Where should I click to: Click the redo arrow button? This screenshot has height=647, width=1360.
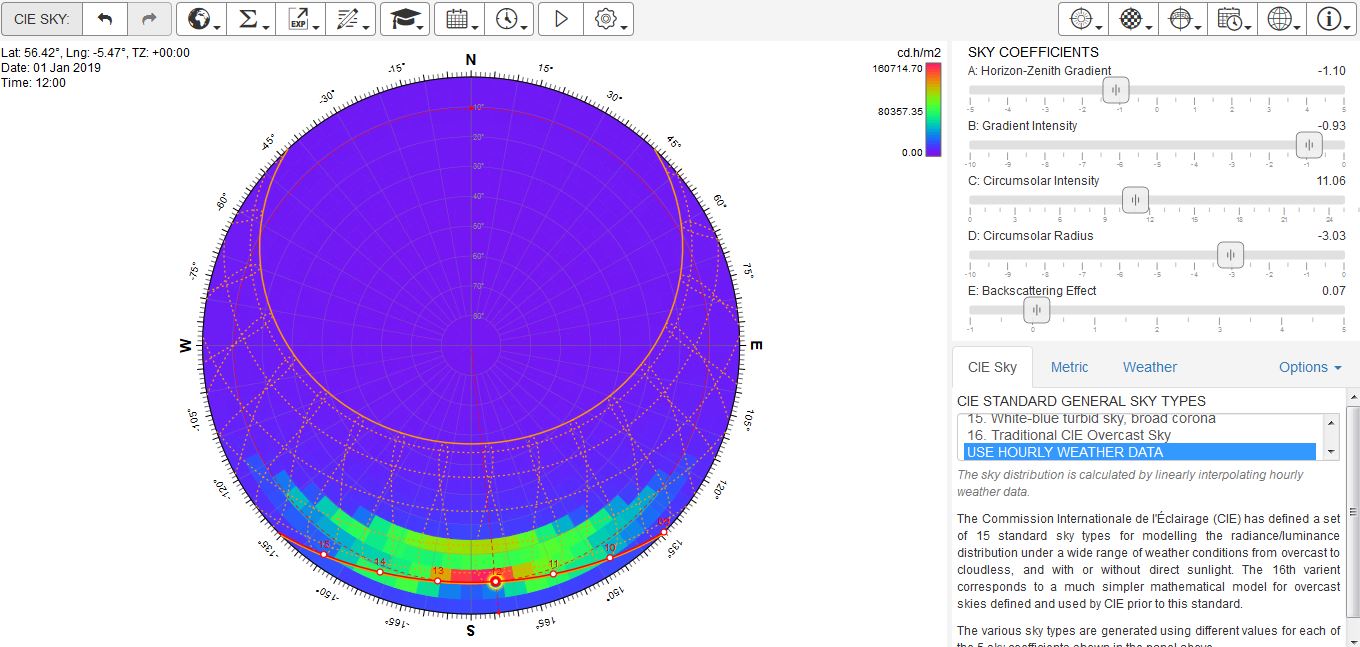coord(149,19)
